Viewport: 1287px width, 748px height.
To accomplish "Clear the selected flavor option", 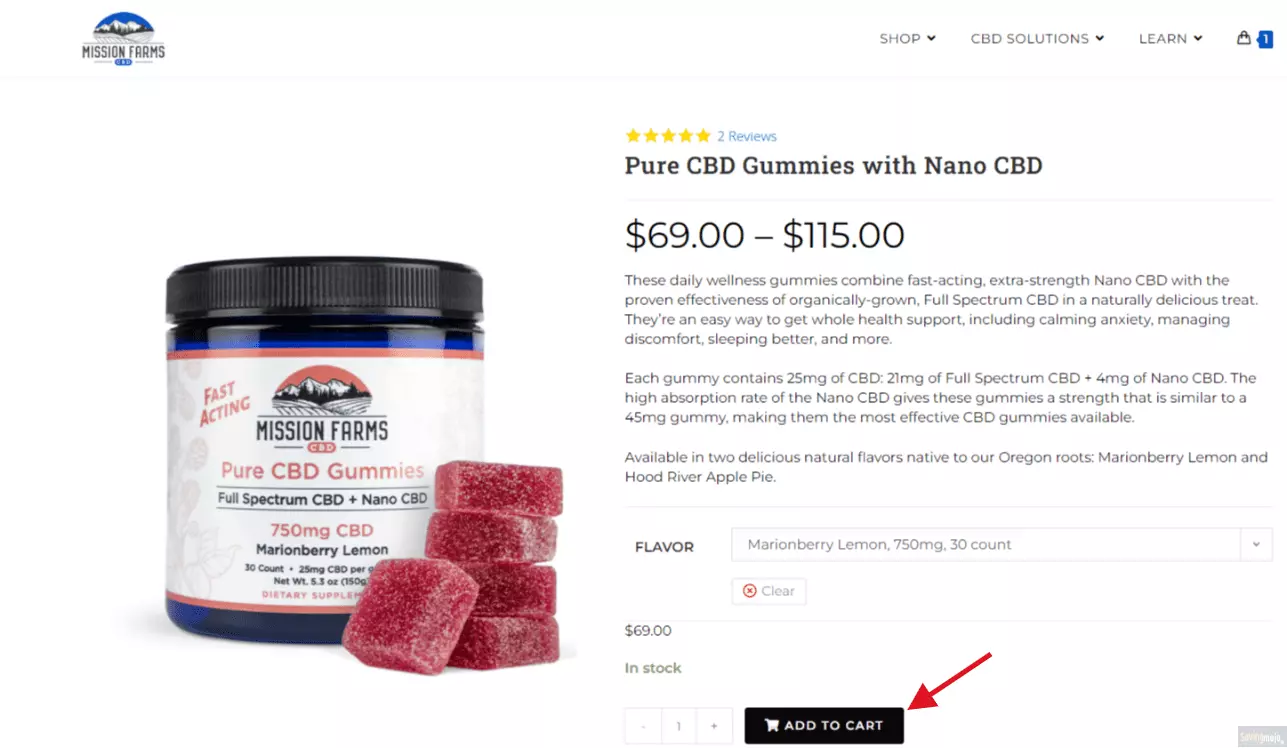I will [768, 591].
